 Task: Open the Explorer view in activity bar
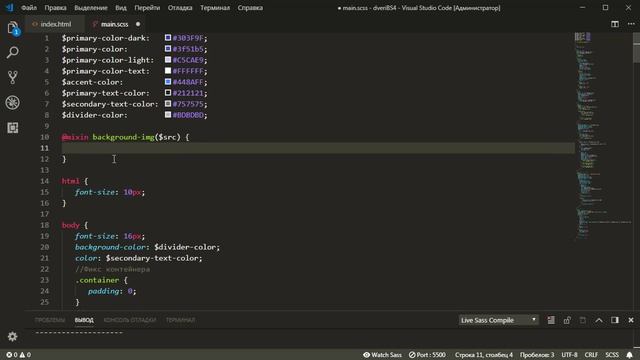tap(13, 28)
